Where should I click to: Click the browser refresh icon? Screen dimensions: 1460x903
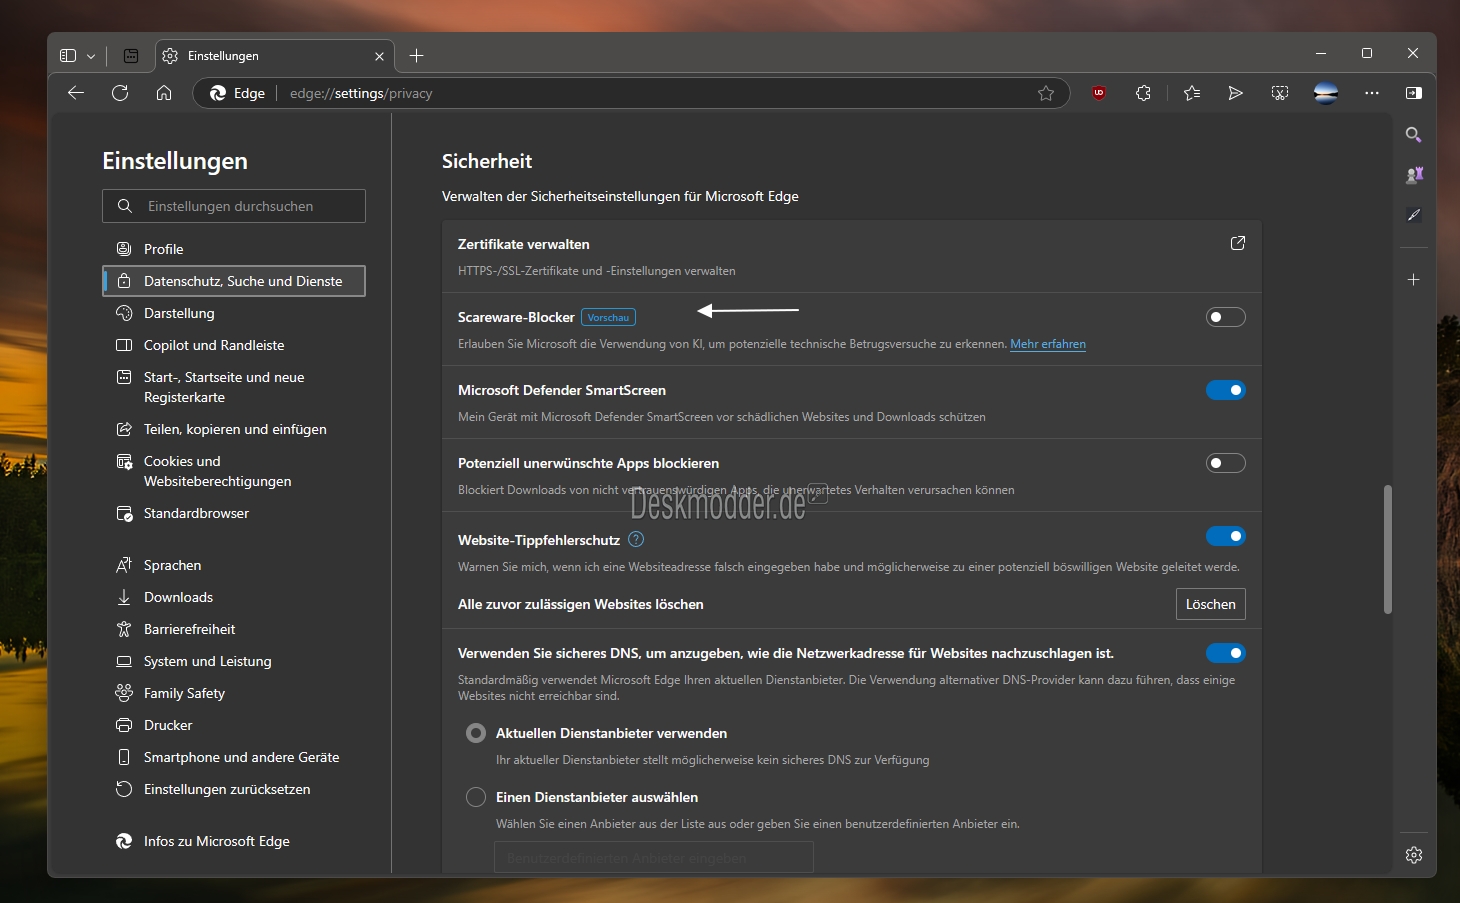(x=120, y=93)
